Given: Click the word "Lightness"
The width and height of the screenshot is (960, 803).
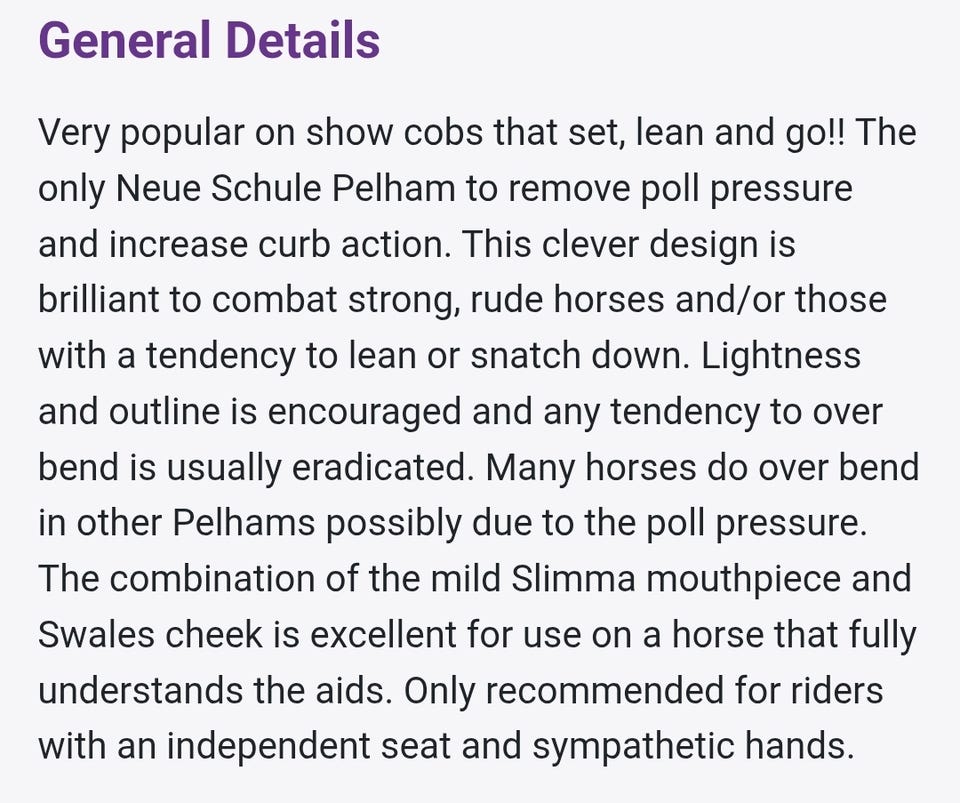Looking at the screenshot, I should 781,356.
